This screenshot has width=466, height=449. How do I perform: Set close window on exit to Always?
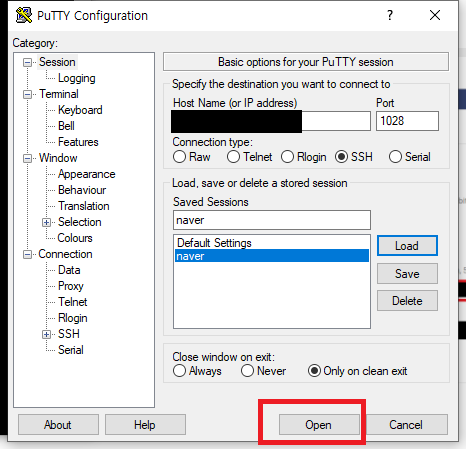click(x=197, y=371)
